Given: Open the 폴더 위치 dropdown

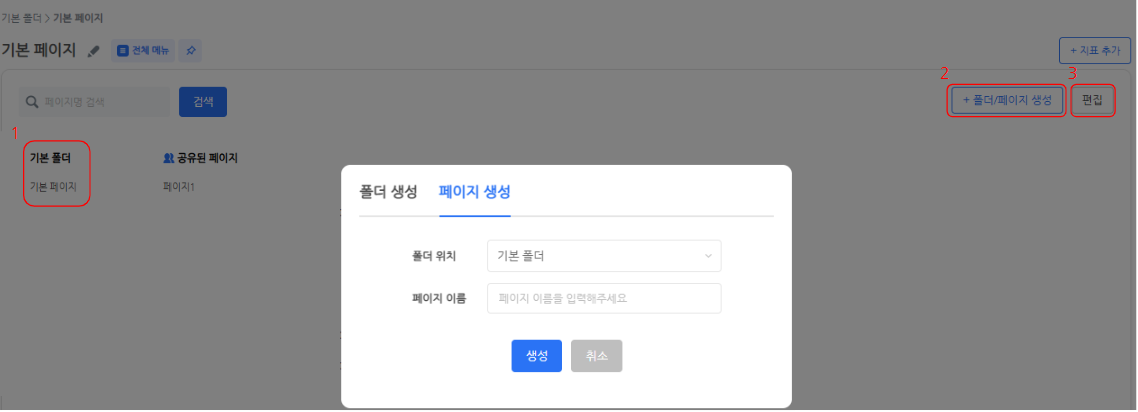Looking at the screenshot, I should [603, 256].
